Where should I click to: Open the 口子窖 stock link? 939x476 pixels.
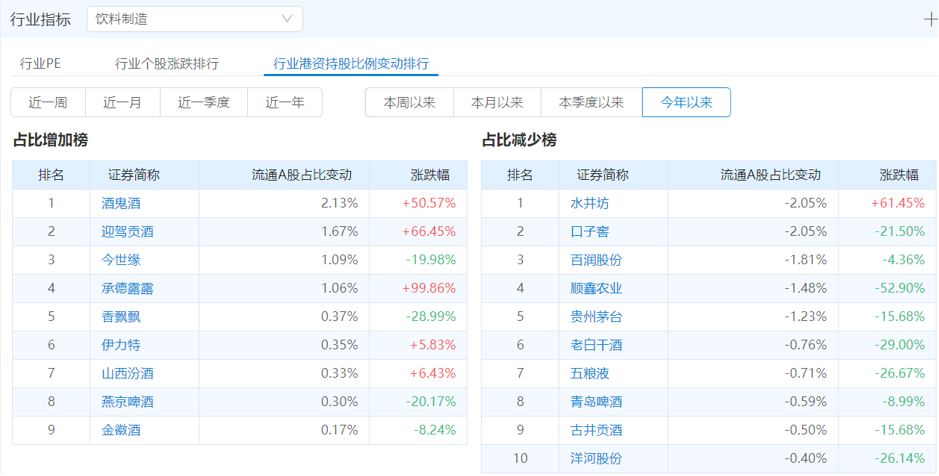pos(590,232)
